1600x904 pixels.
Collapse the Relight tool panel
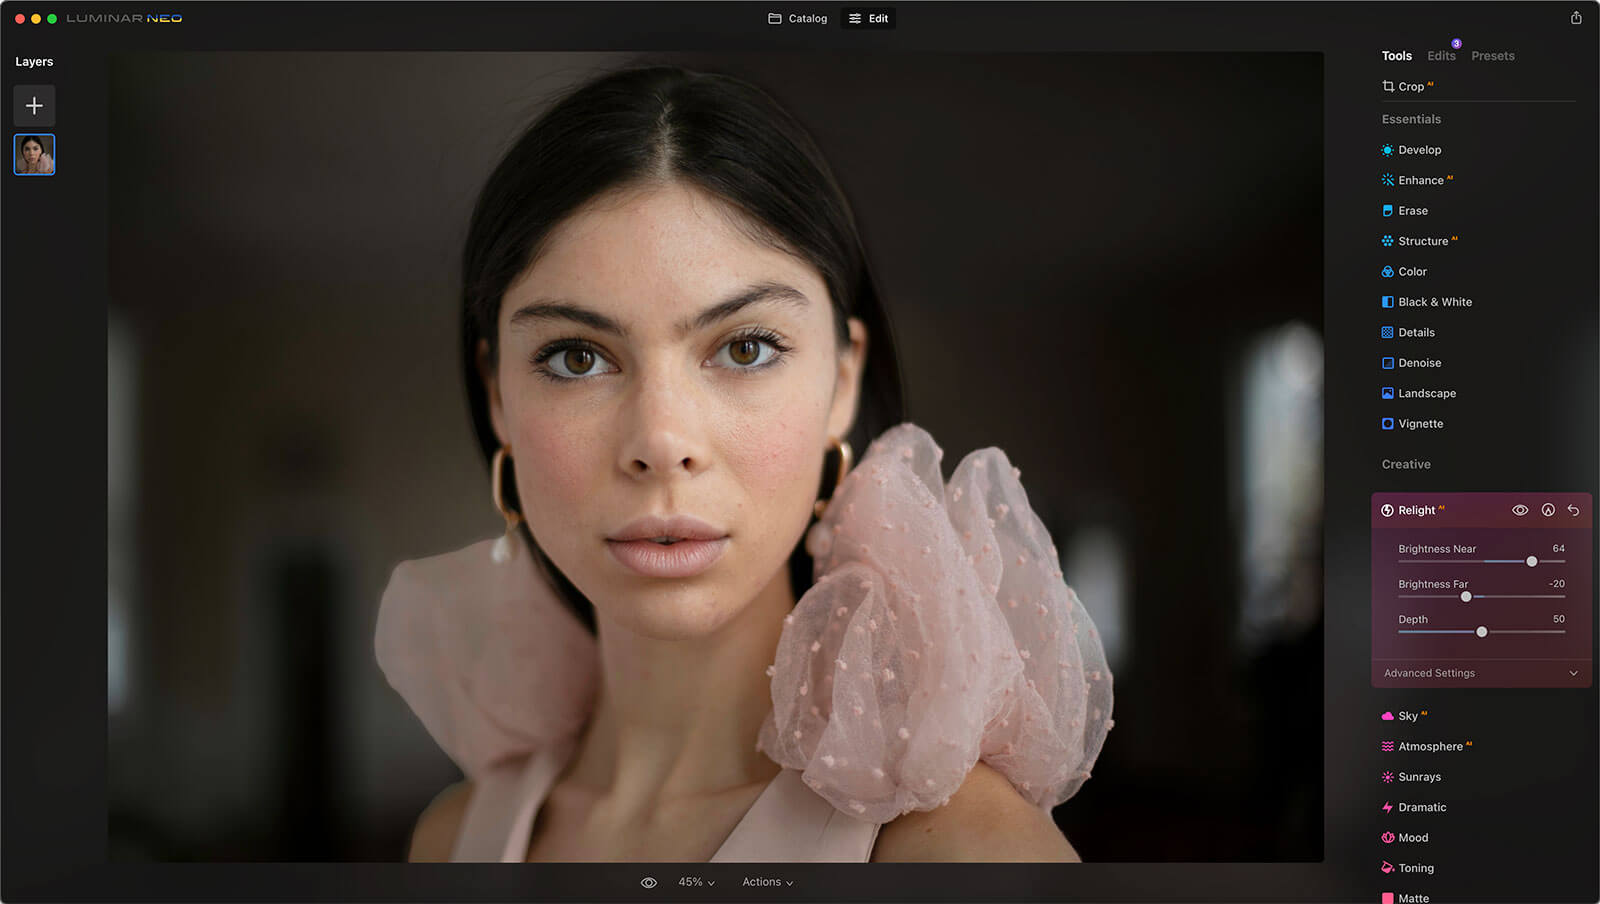pos(1416,510)
